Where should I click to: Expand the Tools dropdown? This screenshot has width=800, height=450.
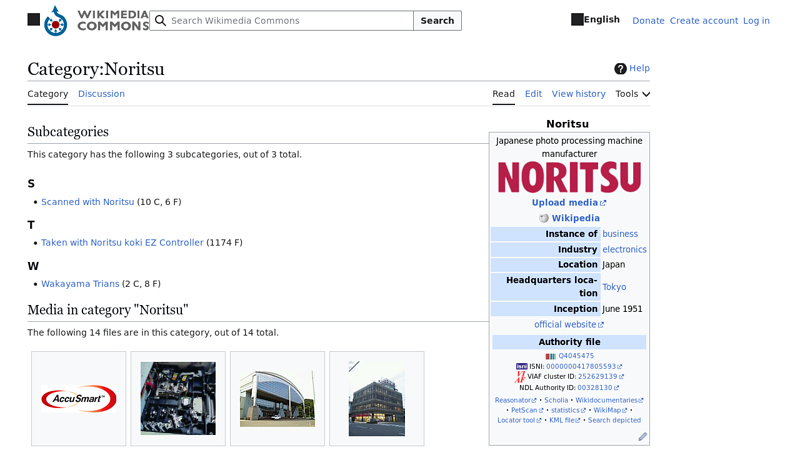point(633,94)
